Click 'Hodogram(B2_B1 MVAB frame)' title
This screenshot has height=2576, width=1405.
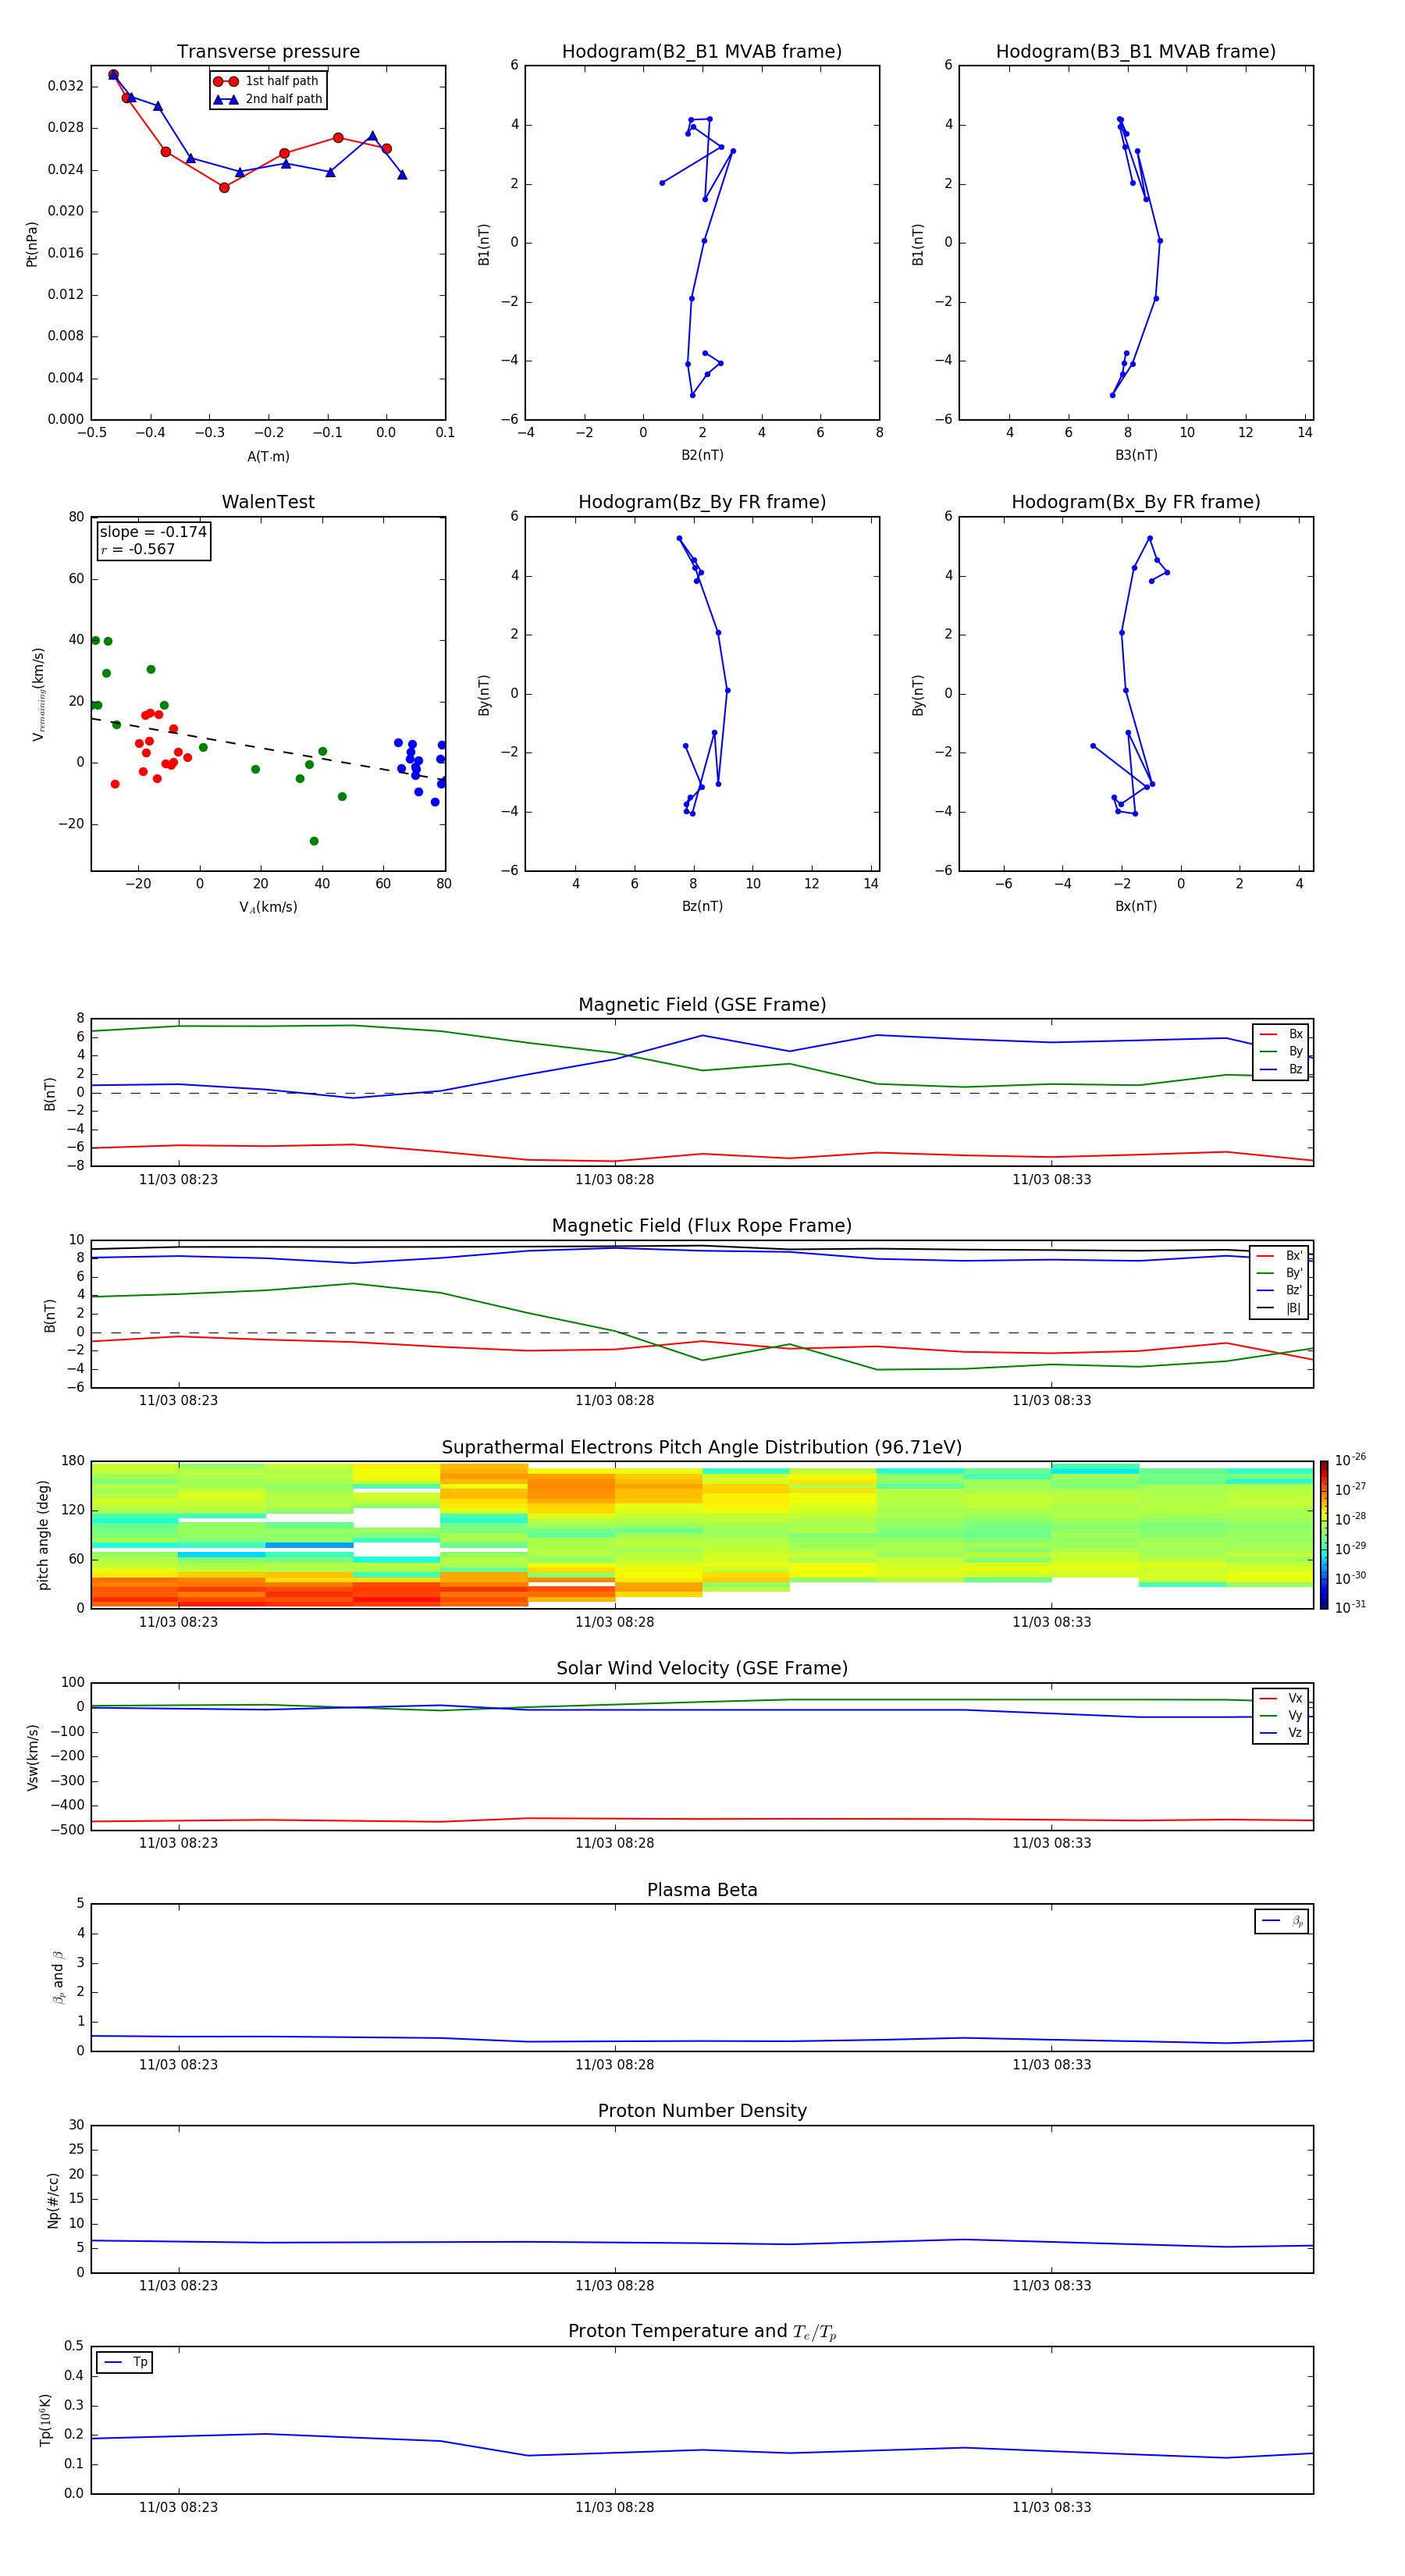point(702,52)
